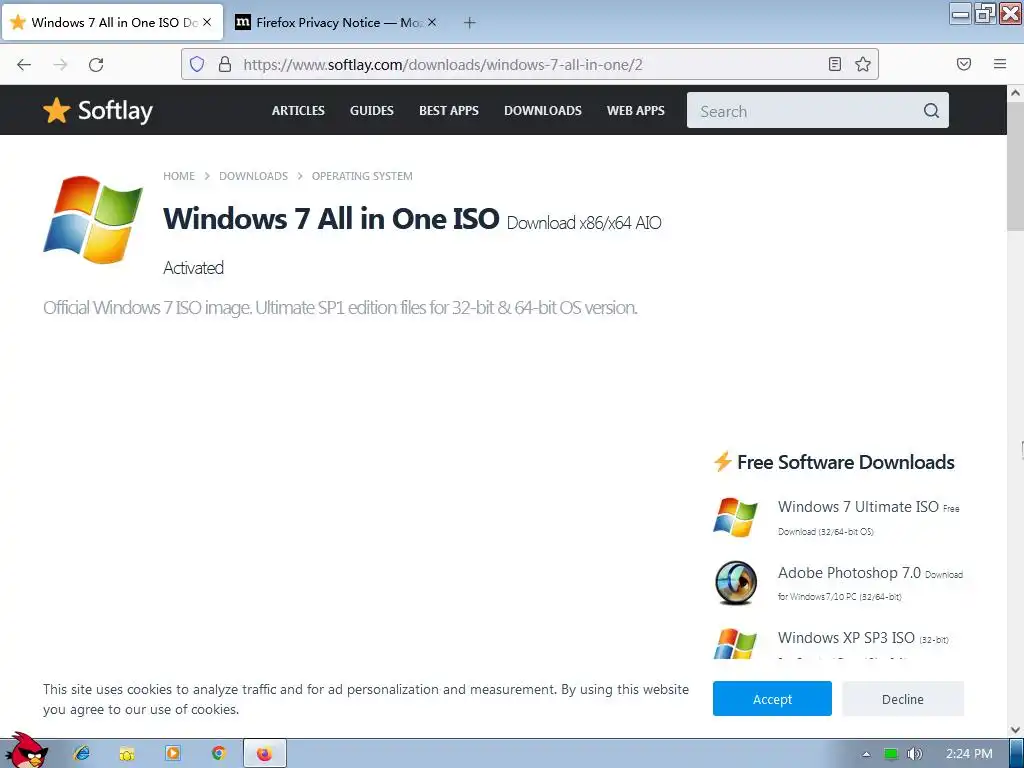Save page to Pocket
Viewport: 1024px width, 768px height.
point(964,64)
